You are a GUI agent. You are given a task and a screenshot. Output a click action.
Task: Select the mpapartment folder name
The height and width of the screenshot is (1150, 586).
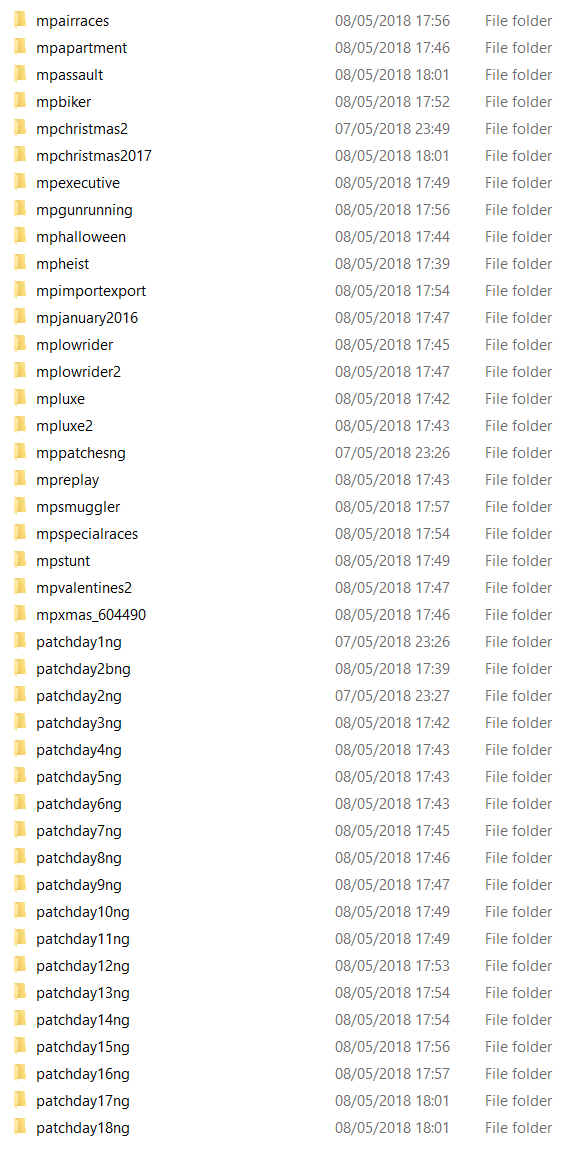click(x=81, y=48)
